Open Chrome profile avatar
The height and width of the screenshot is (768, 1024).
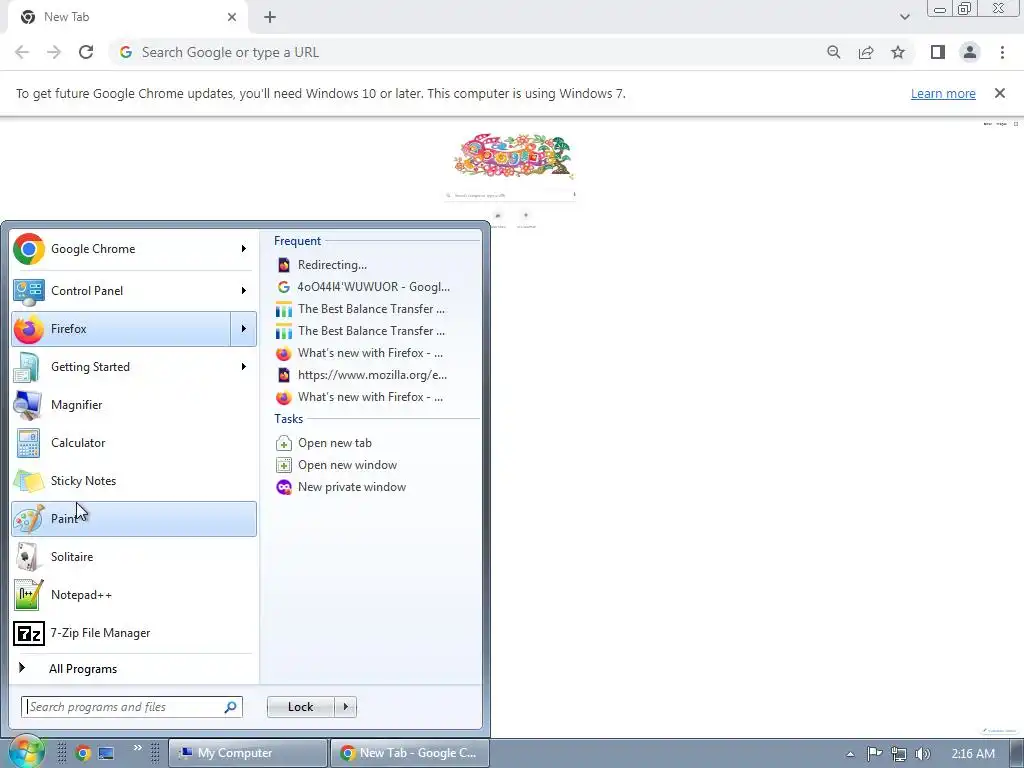pyautogui.click(x=970, y=52)
